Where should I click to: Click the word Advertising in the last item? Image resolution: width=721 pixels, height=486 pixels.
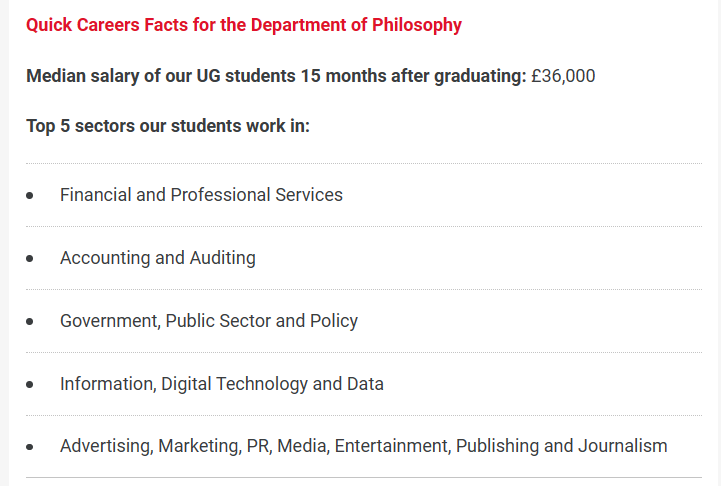point(105,446)
